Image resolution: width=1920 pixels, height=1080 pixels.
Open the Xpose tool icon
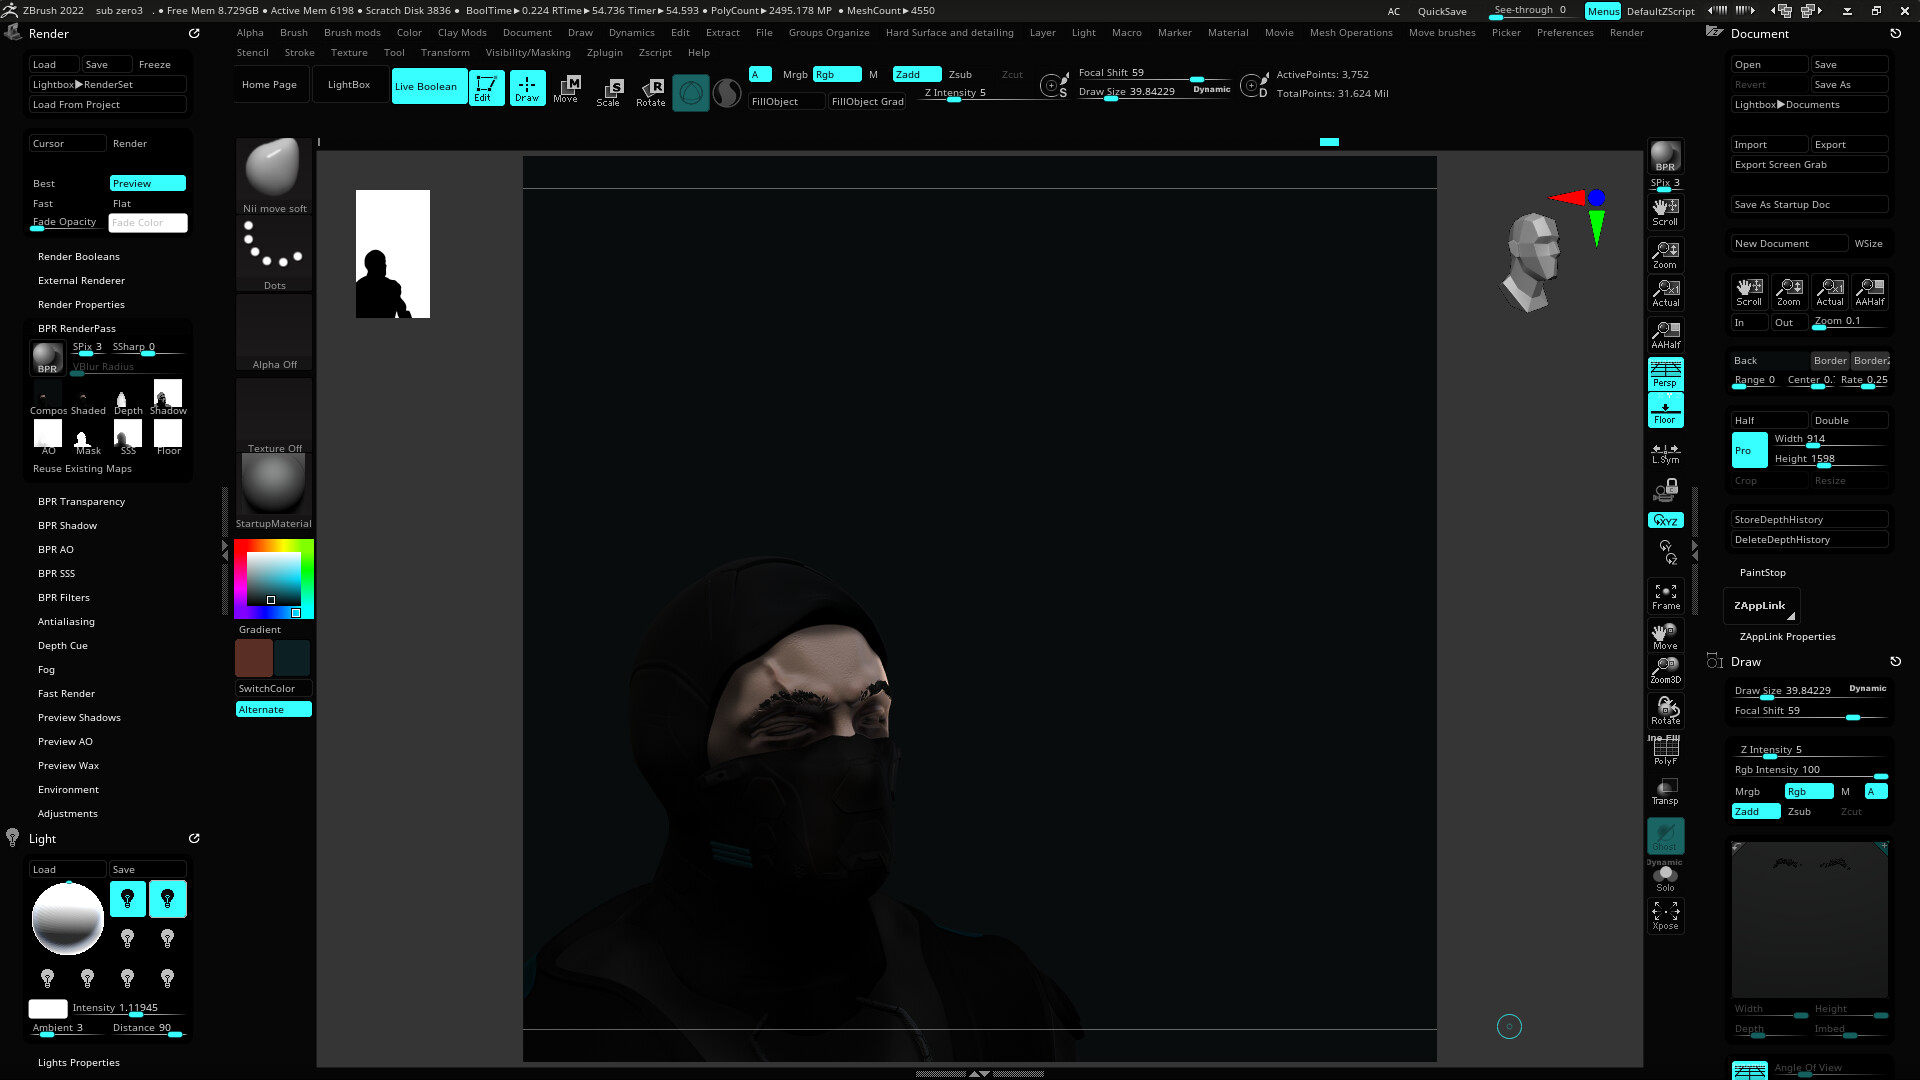click(x=1665, y=915)
